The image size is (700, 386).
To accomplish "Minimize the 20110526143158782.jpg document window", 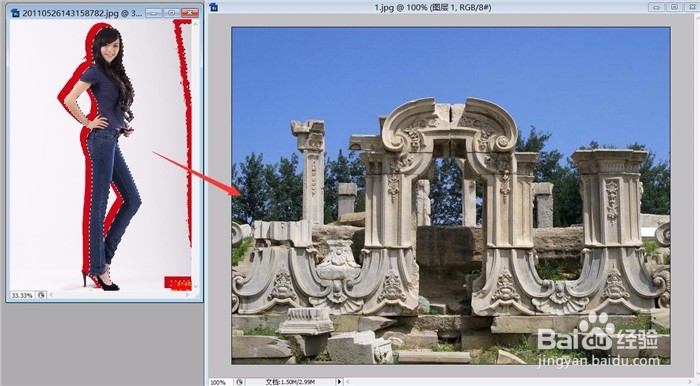I will (x=154, y=13).
